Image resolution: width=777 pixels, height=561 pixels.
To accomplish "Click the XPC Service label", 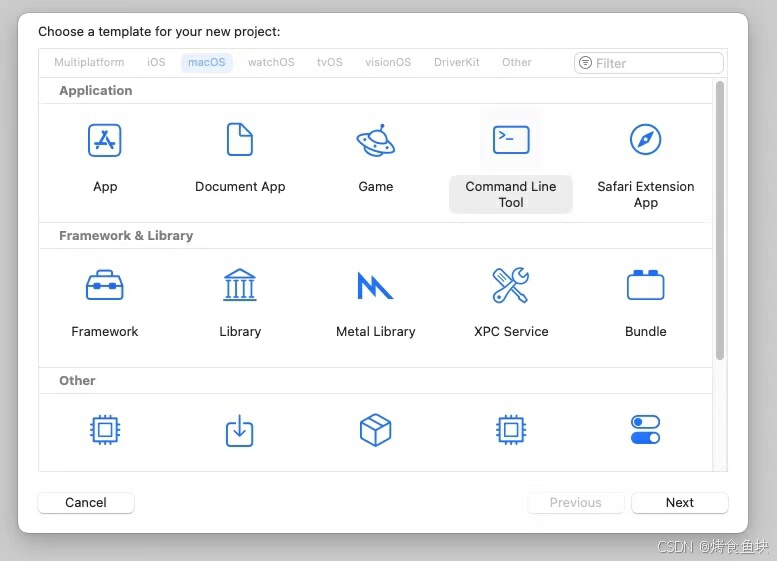I will (511, 332).
